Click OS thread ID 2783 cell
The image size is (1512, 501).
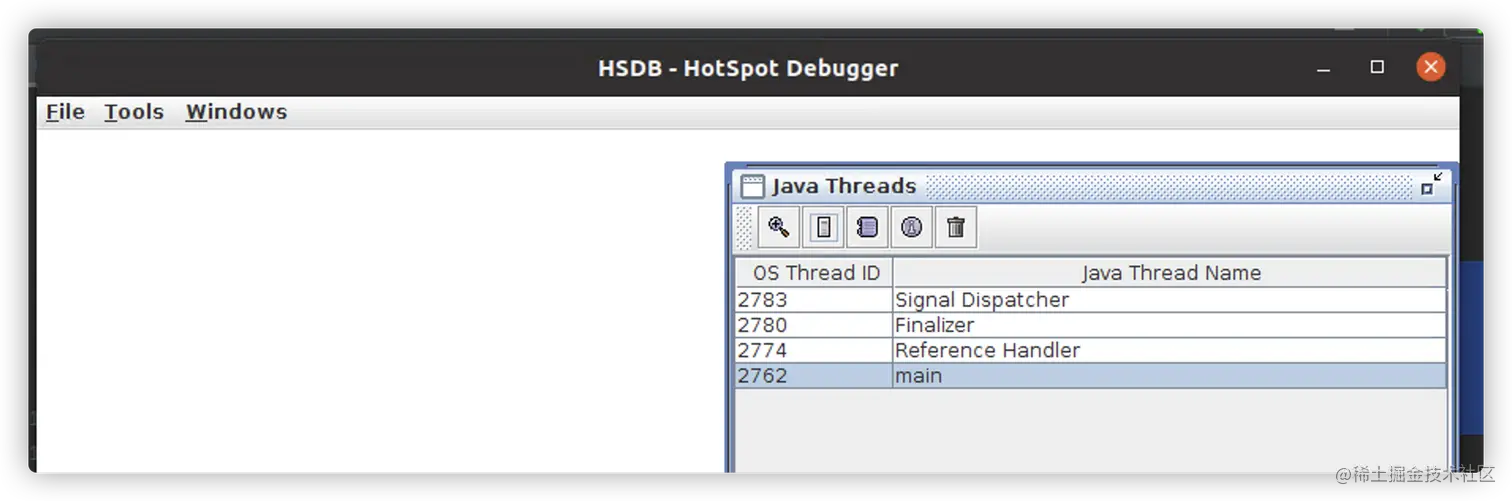[814, 300]
